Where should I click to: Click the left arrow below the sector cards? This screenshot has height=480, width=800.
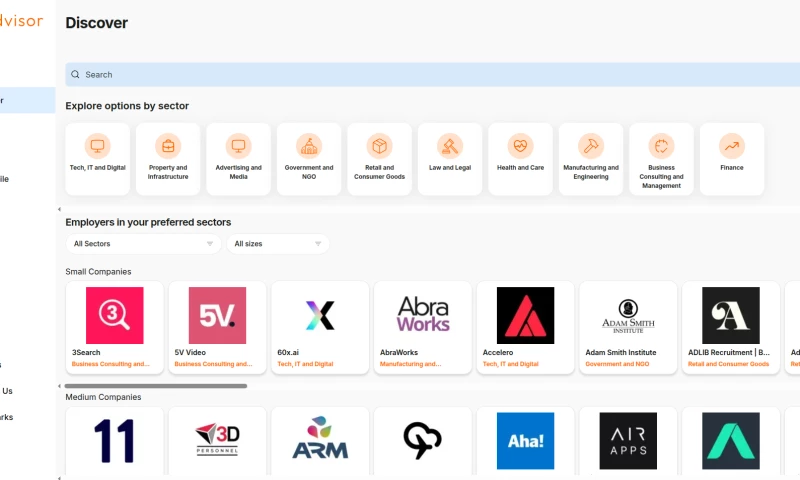click(x=59, y=209)
